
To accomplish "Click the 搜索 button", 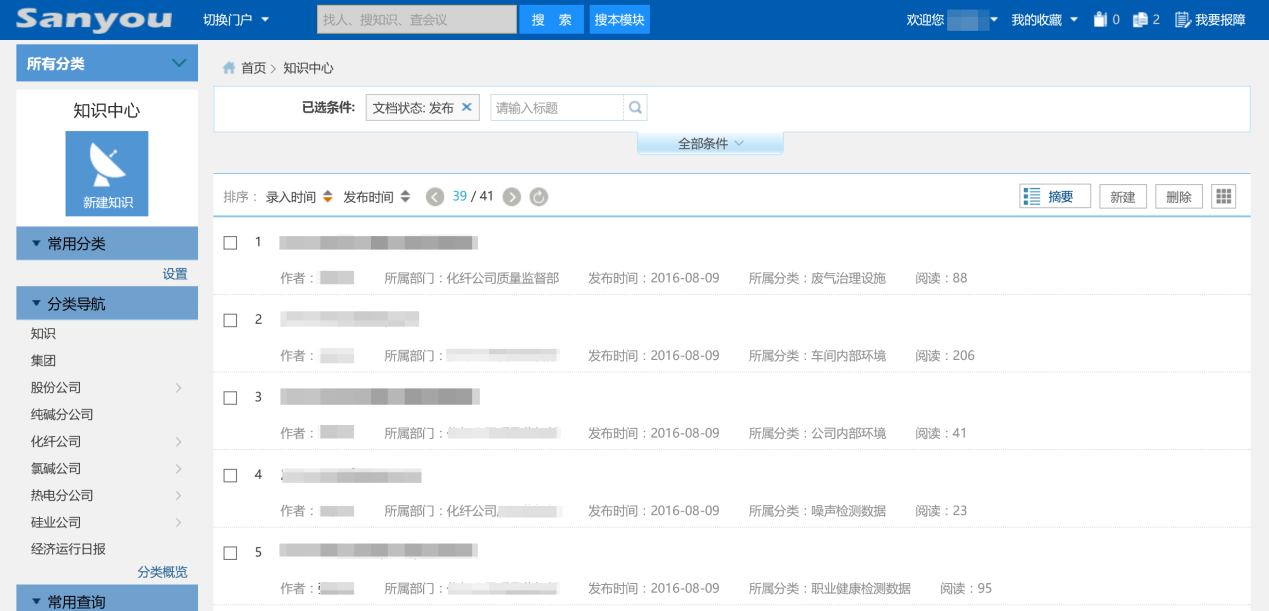I will tap(551, 20).
